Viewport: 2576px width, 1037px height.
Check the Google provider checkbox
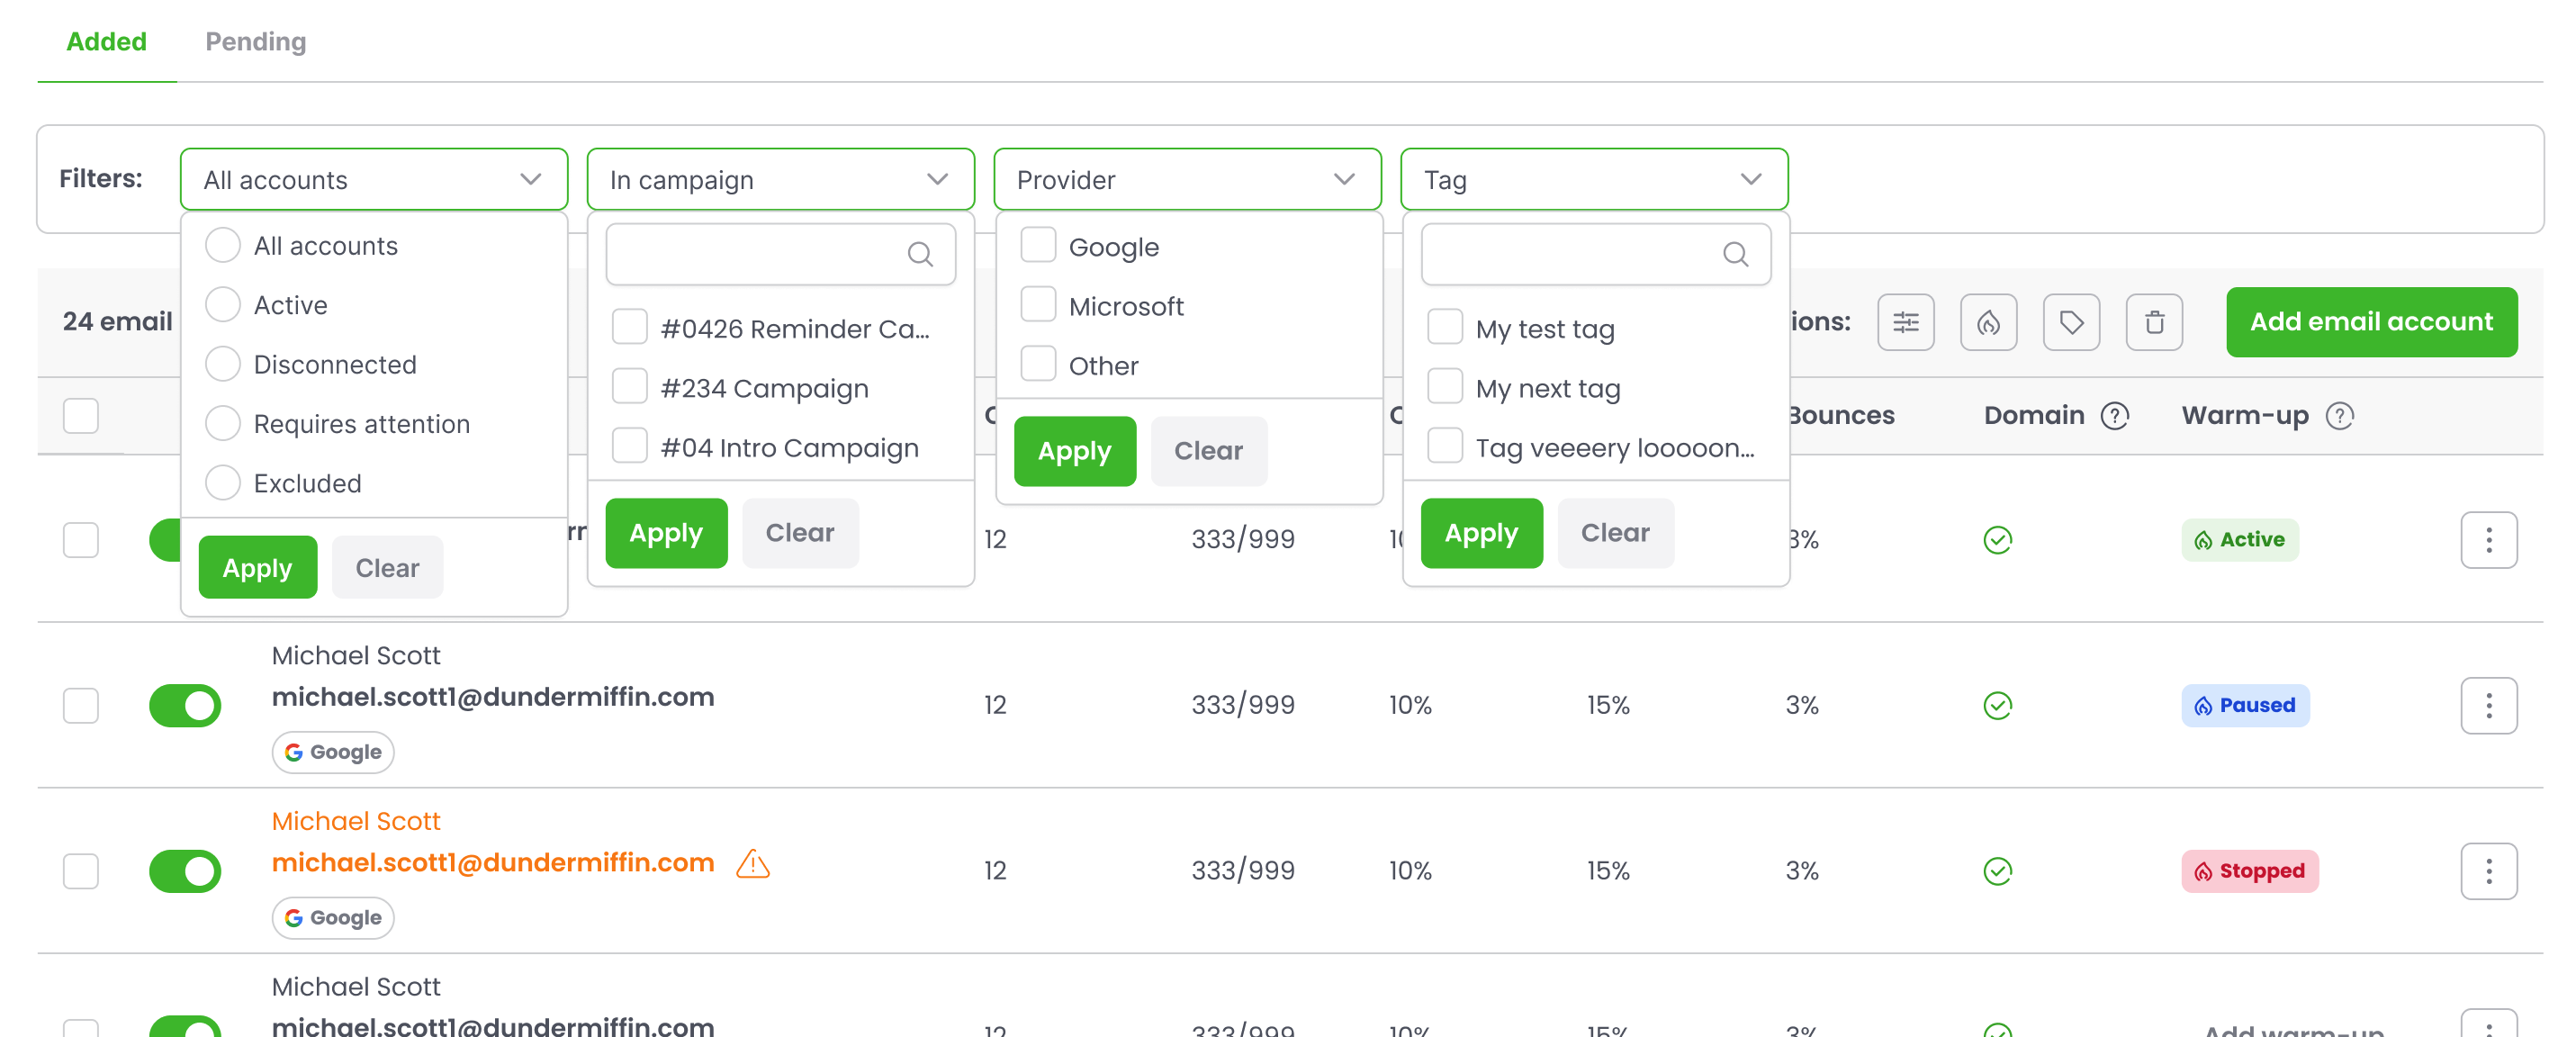tap(1038, 246)
